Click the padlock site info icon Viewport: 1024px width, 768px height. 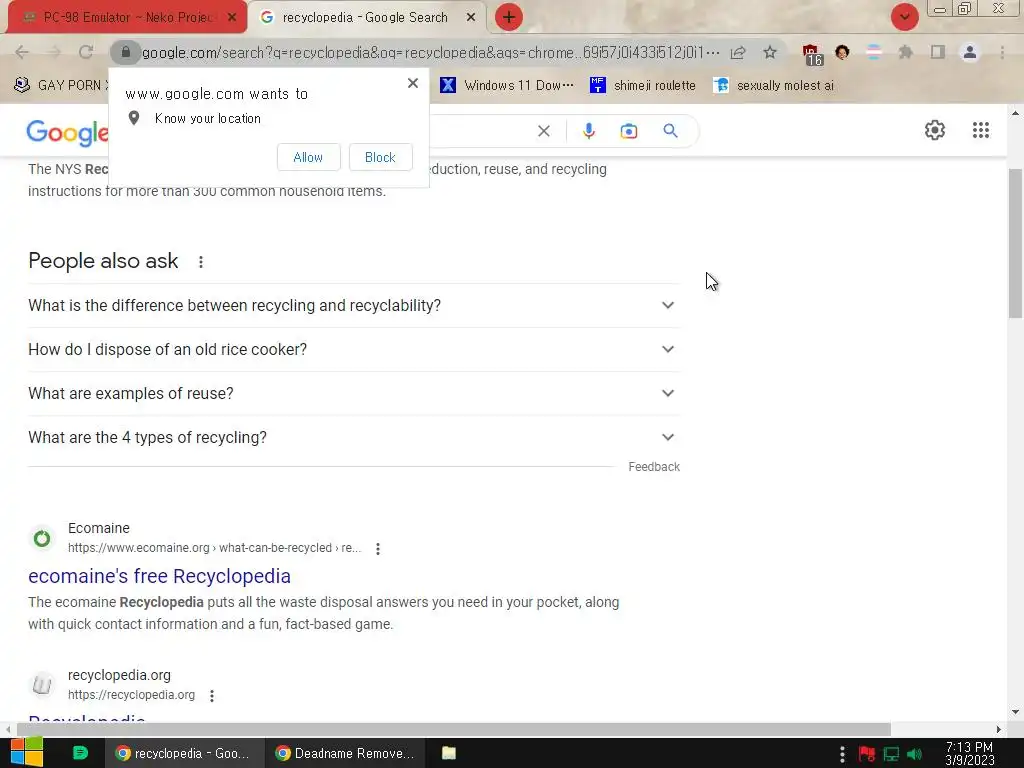point(126,52)
